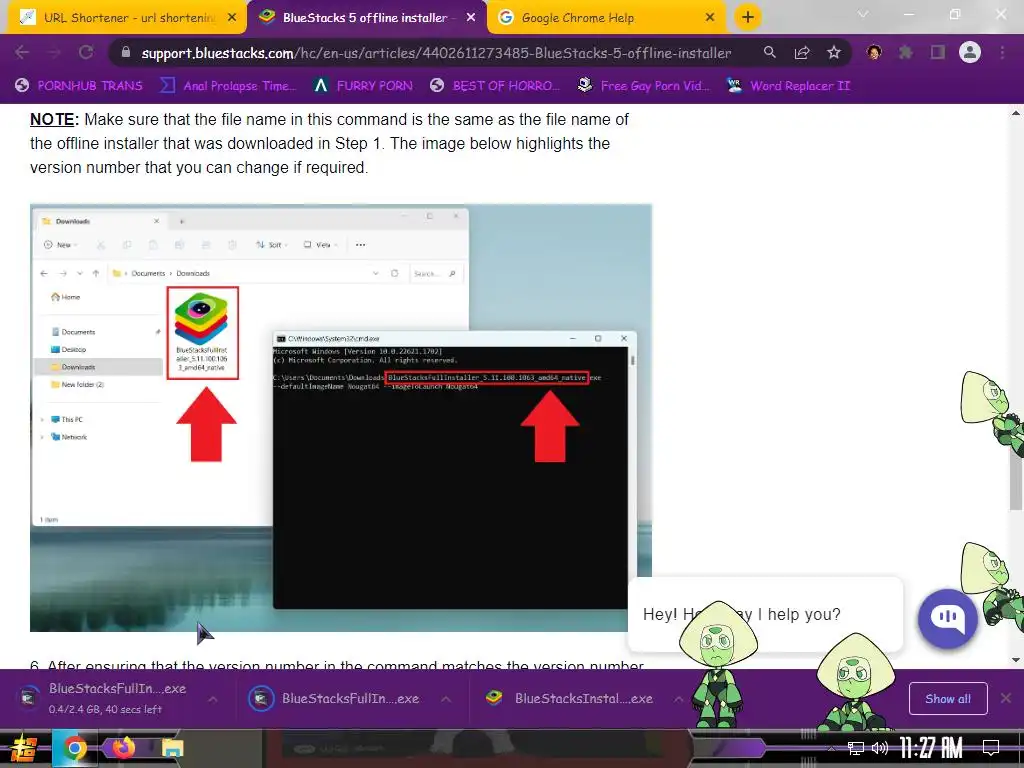Click the underlined NOTE text
The height and width of the screenshot is (768, 1024).
(54, 120)
